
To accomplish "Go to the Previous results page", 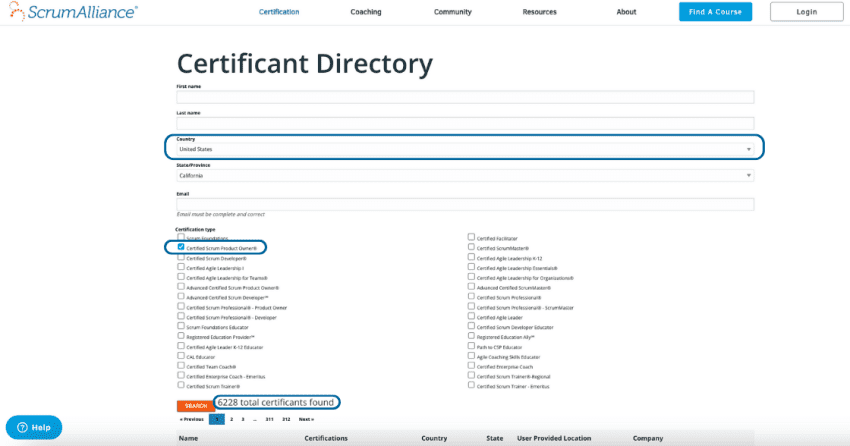I will [x=191, y=419].
